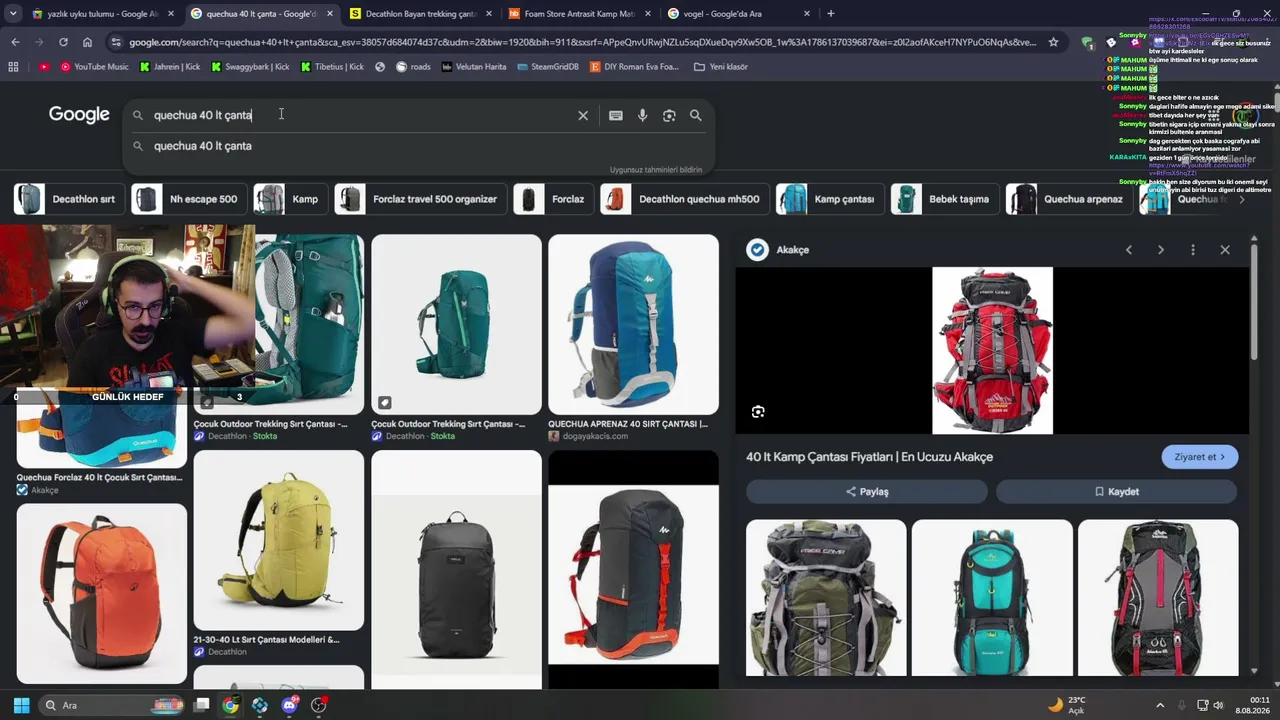This screenshot has height=720, width=1280.
Task: Open the Windows Start menu
Action: click(x=21, y=705)
